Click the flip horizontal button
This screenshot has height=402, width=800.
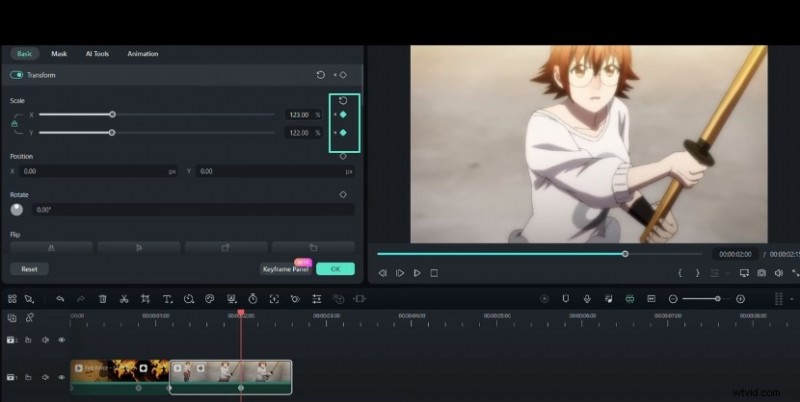click(51, 247)
